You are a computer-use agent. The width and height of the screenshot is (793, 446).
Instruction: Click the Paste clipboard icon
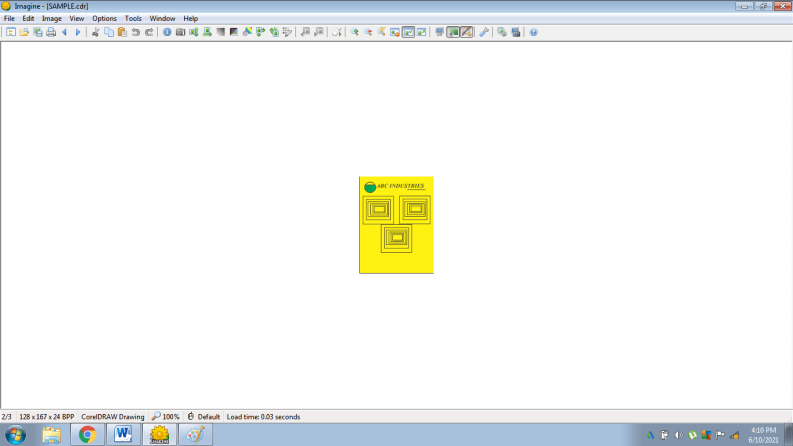coord(122,32)
